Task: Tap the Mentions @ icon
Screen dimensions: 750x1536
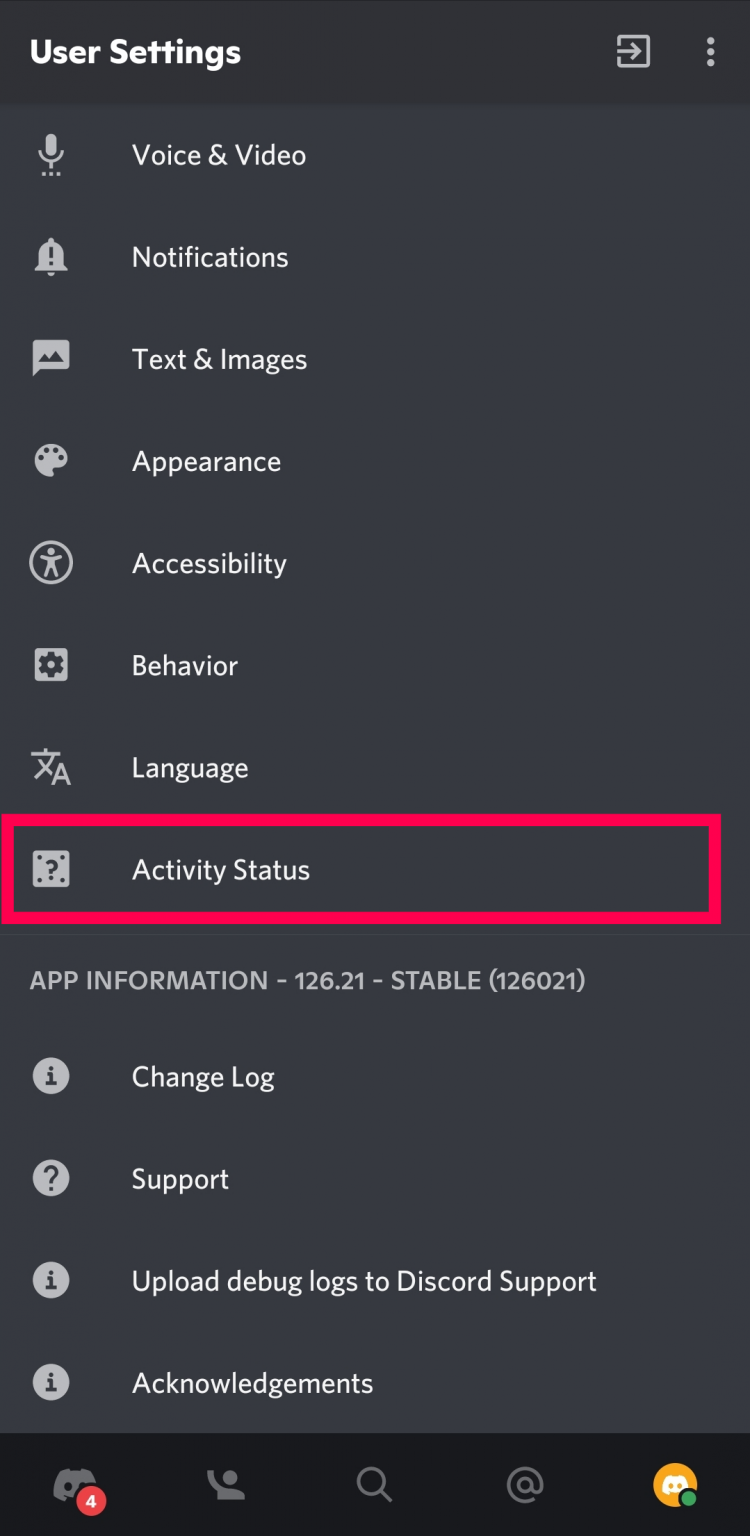Action: tap(525, 1484)
